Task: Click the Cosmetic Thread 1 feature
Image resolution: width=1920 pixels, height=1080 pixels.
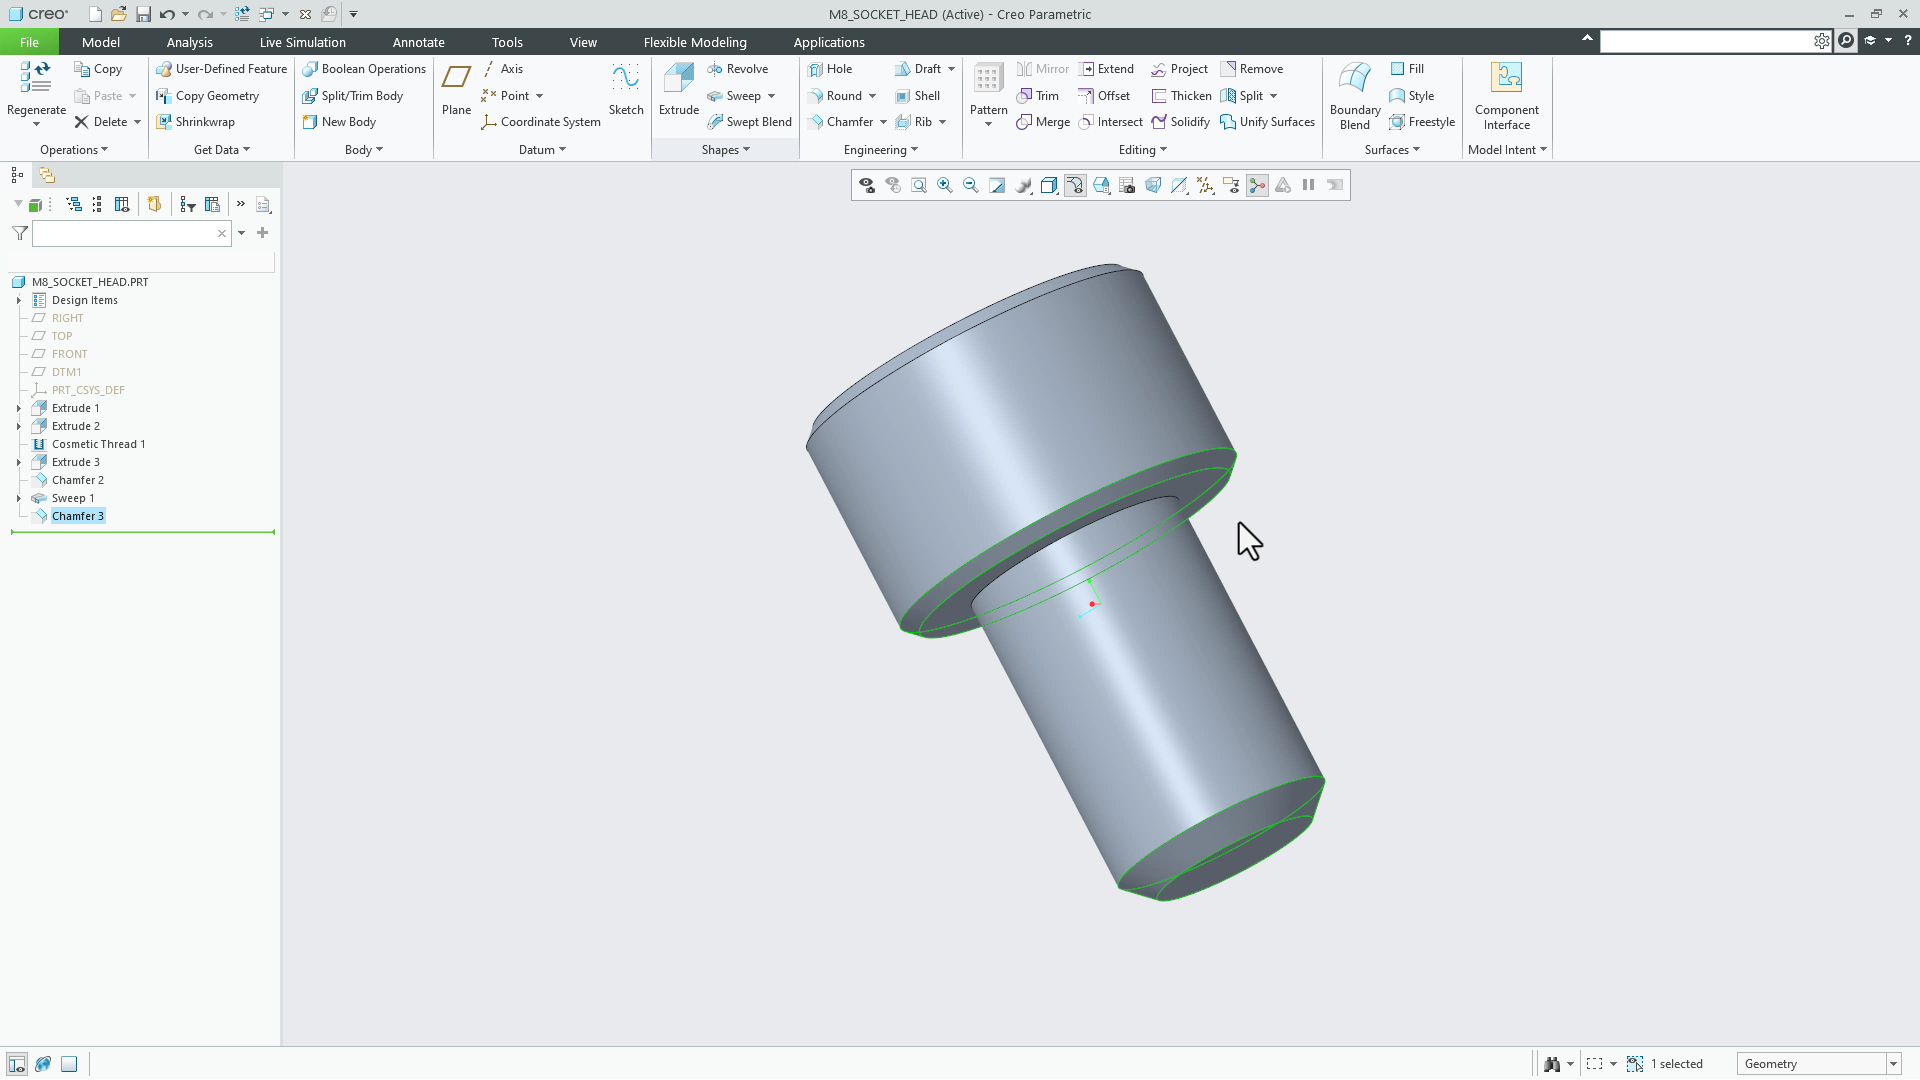Action: tap(98, 444)
